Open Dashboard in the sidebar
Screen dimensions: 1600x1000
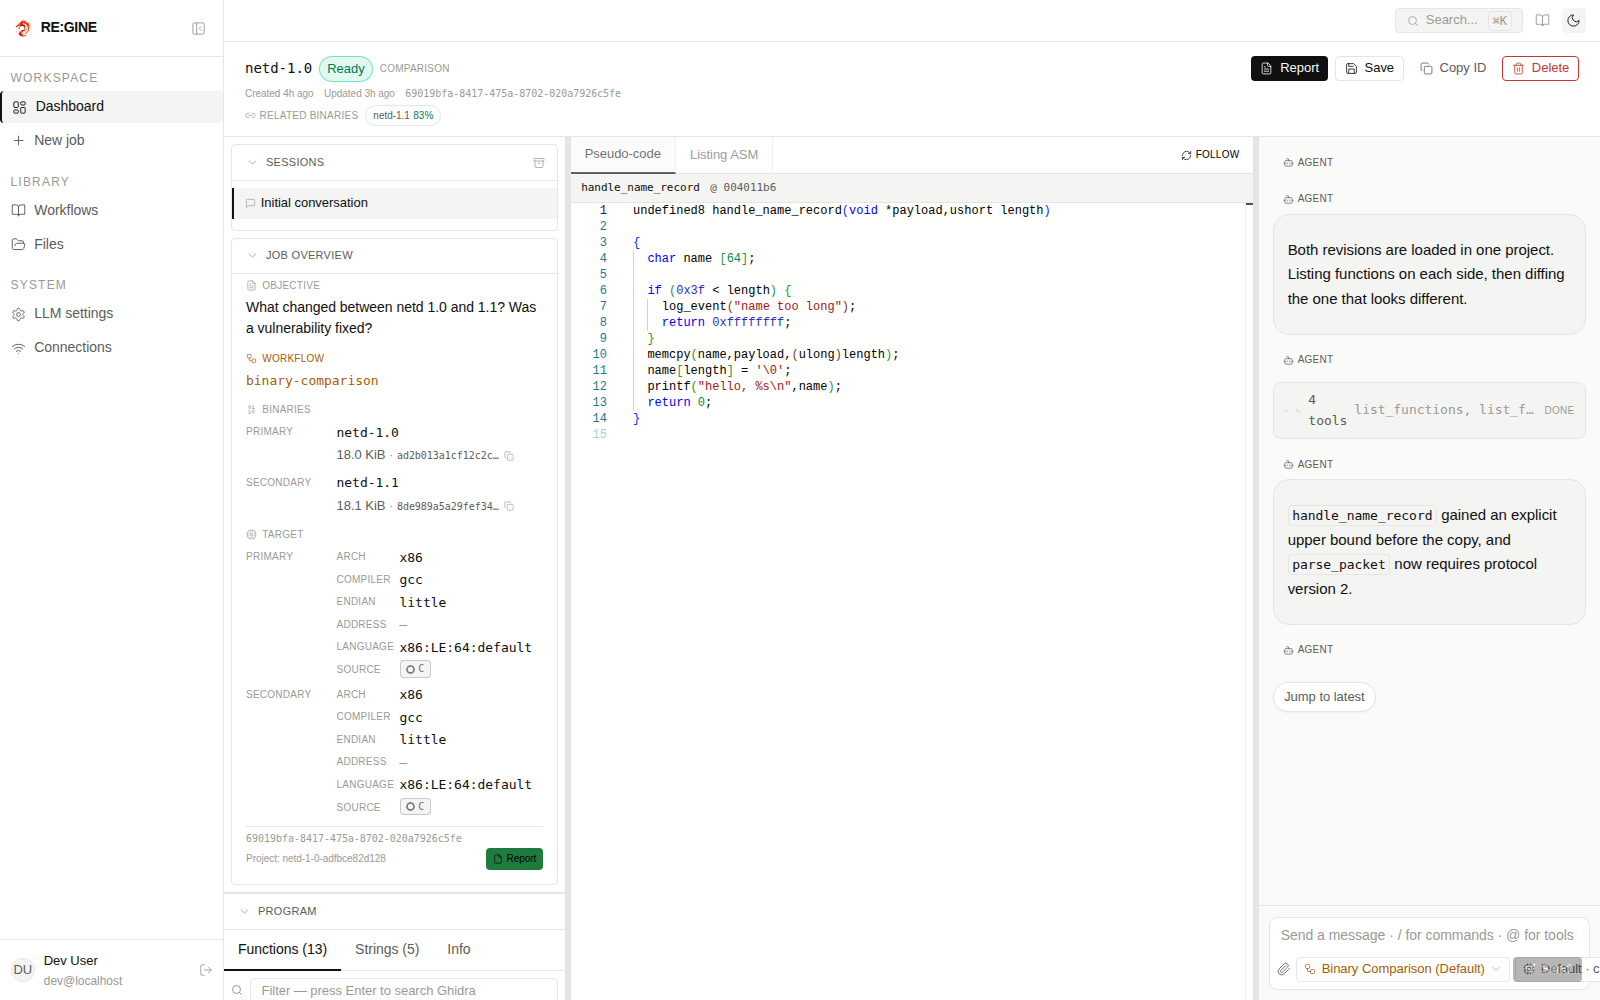(111, 107)
